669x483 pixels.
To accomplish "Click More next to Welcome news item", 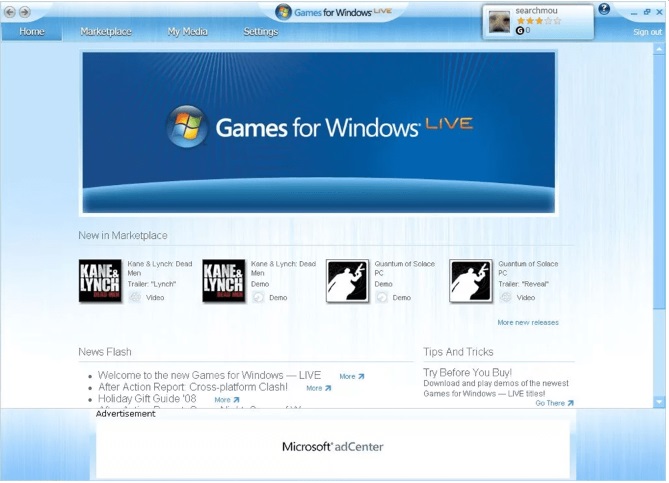I will pyautogui.click(x=351, y=377).
